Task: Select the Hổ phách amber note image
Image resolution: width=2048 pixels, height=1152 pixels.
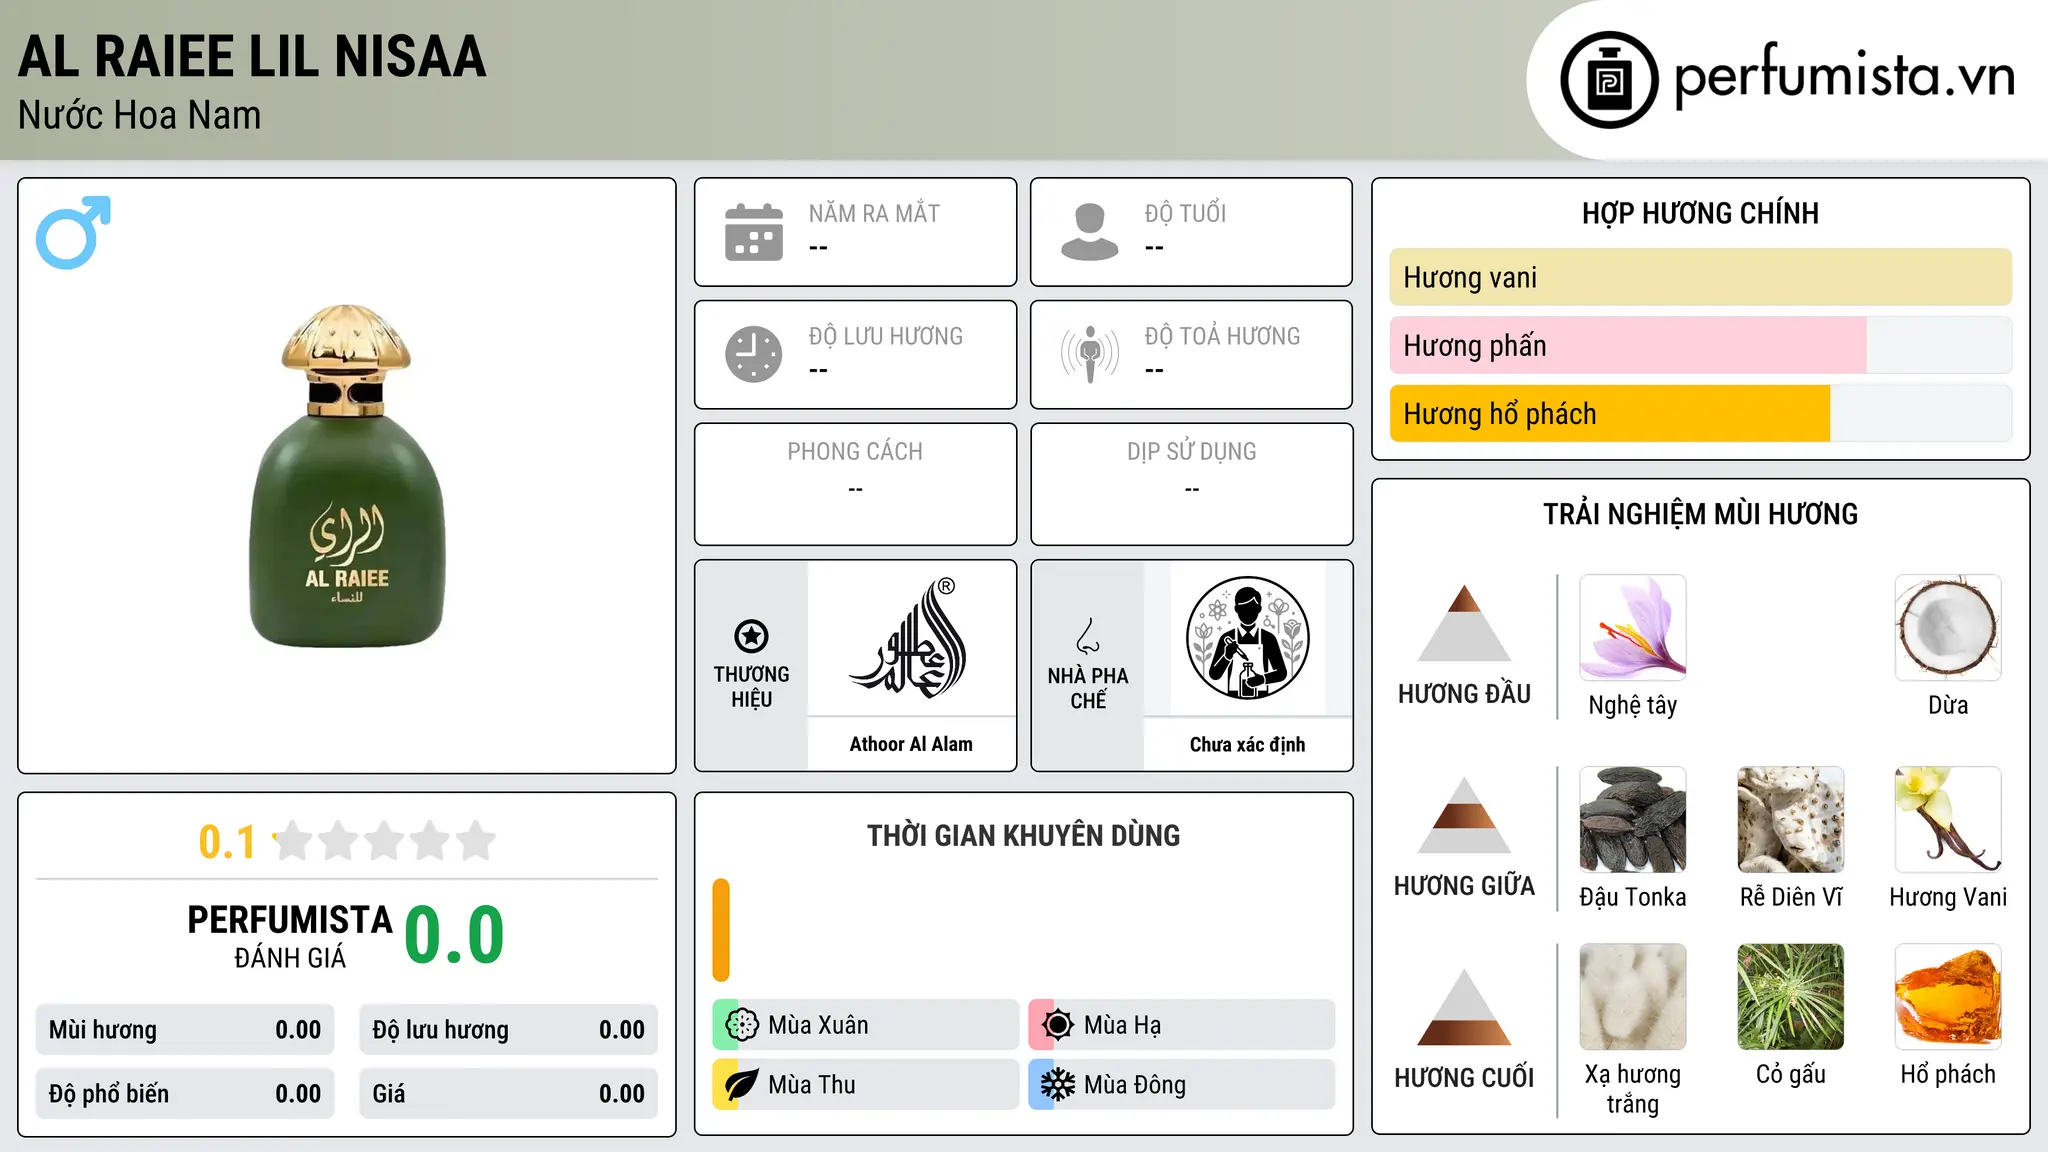Action: (1948, 997)
